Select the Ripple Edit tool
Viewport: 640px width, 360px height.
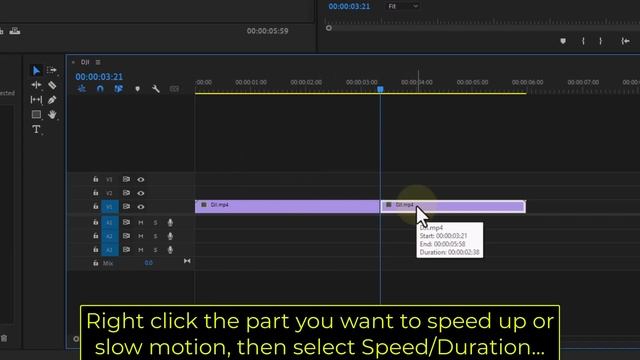coord(36,85)
